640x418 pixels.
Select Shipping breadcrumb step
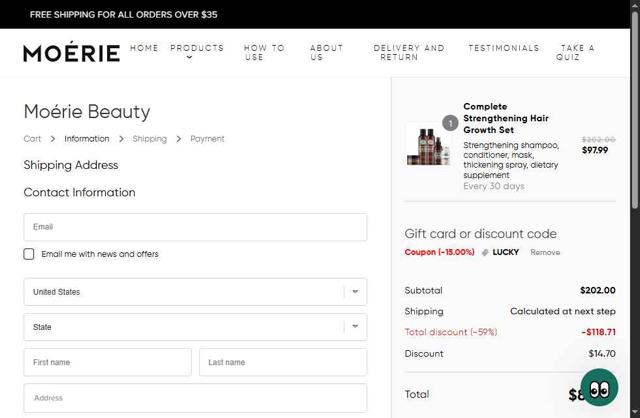[150, 139]
